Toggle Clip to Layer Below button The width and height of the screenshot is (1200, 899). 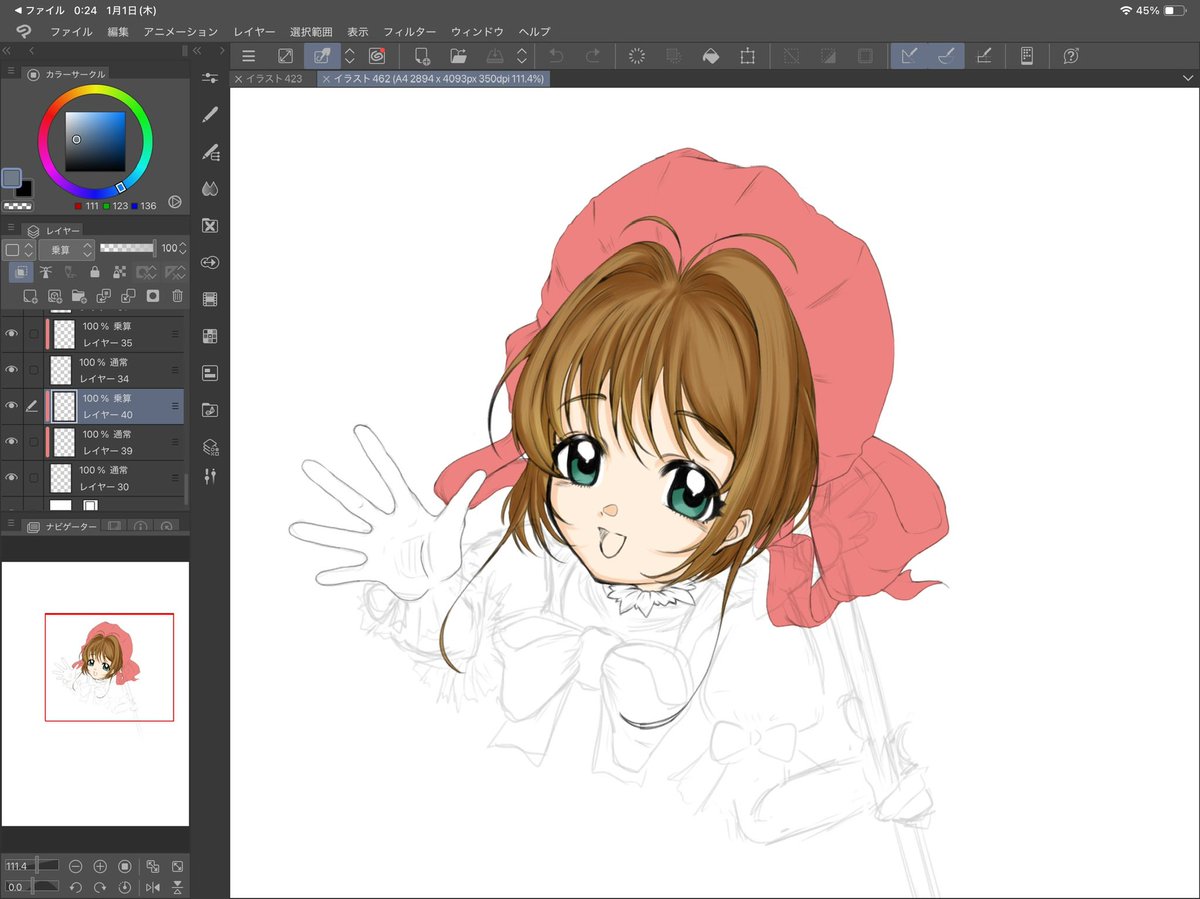point(22,272)
